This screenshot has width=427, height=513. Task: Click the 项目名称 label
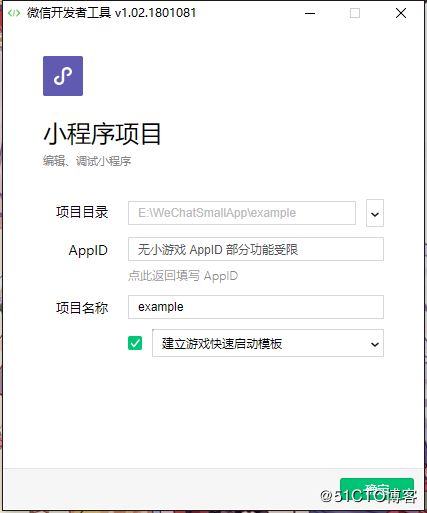tap(82, 308)
